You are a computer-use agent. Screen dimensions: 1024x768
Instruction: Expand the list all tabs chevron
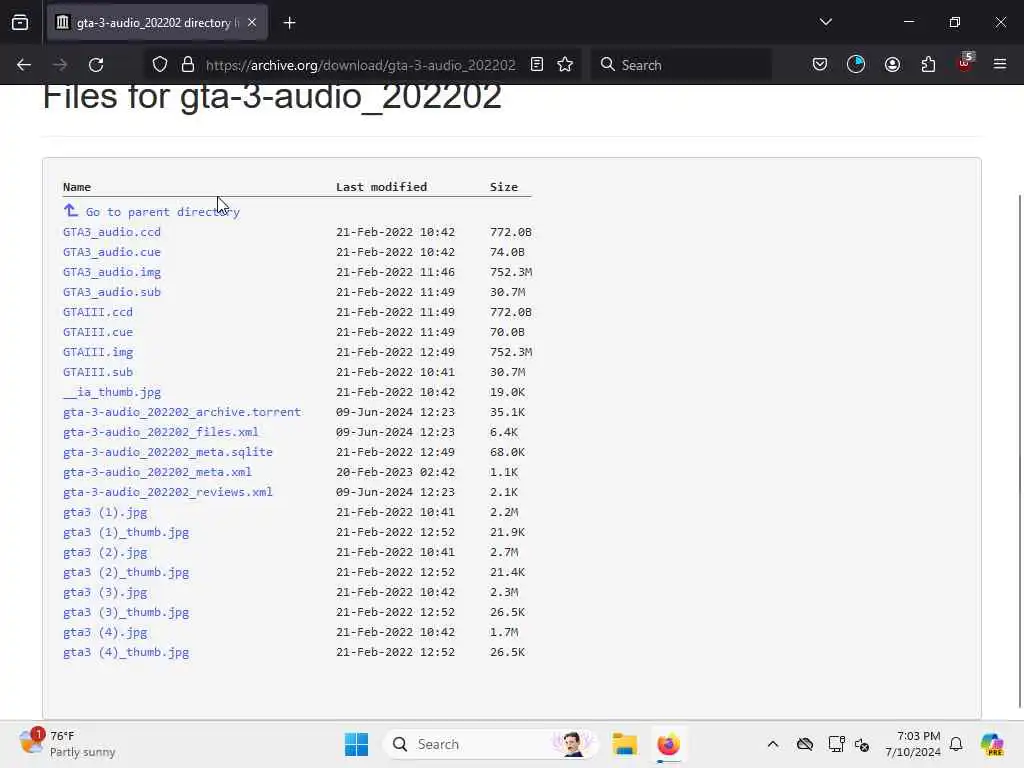826,22
